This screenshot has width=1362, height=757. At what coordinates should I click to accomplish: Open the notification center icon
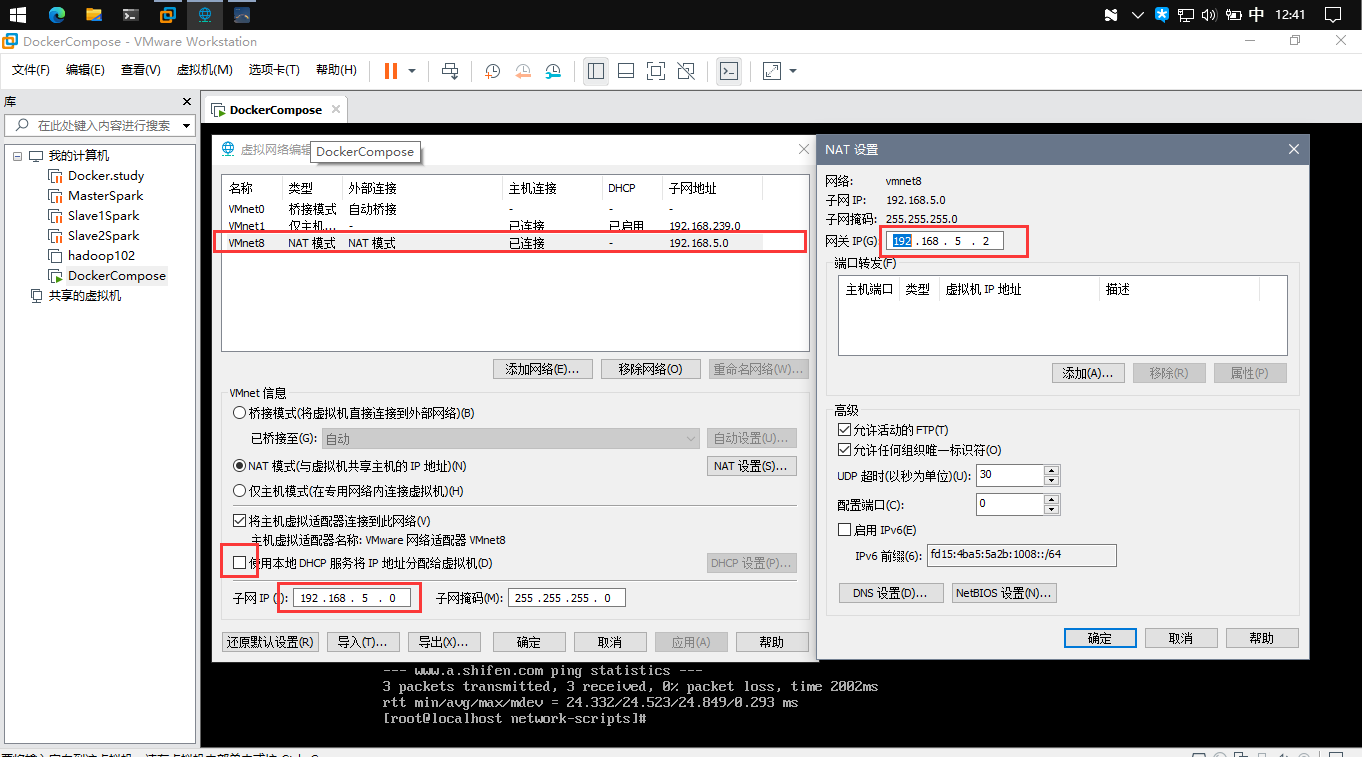[x=1333, y=15]
